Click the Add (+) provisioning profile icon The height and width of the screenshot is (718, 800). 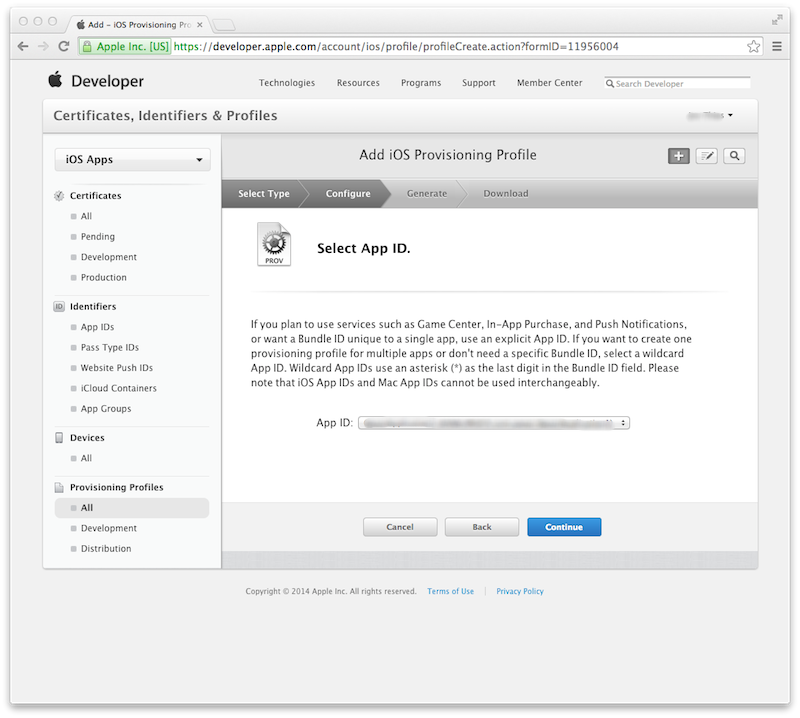pos(678,155)
